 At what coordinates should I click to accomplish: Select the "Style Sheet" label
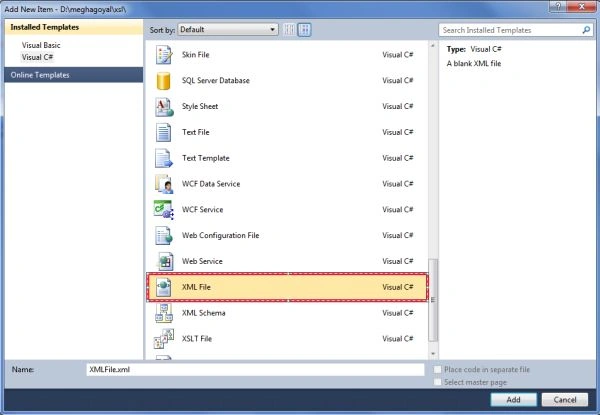click(x=200, y=106)
